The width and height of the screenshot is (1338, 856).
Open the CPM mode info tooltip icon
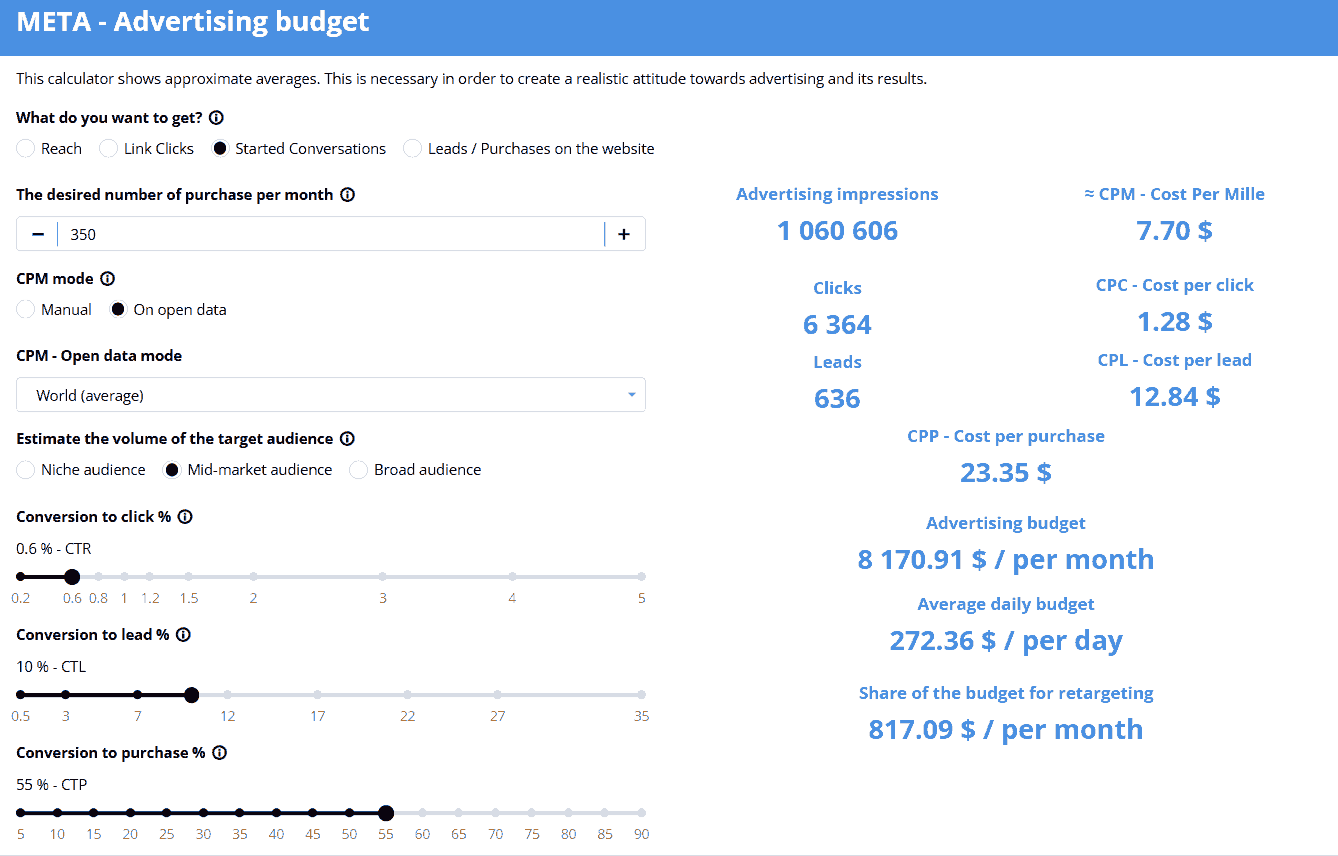click(108, 279)
